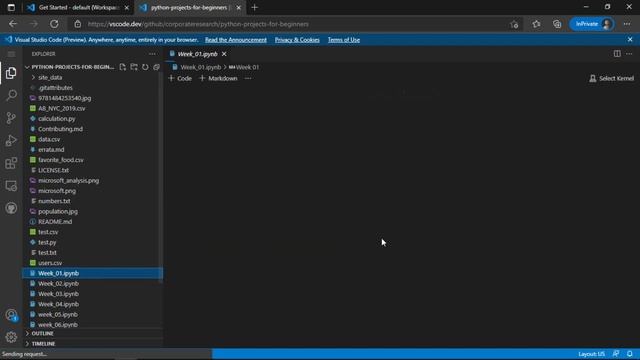Click the InPrivate profile button
Screen dimensions: 640x360
point(591,24)
